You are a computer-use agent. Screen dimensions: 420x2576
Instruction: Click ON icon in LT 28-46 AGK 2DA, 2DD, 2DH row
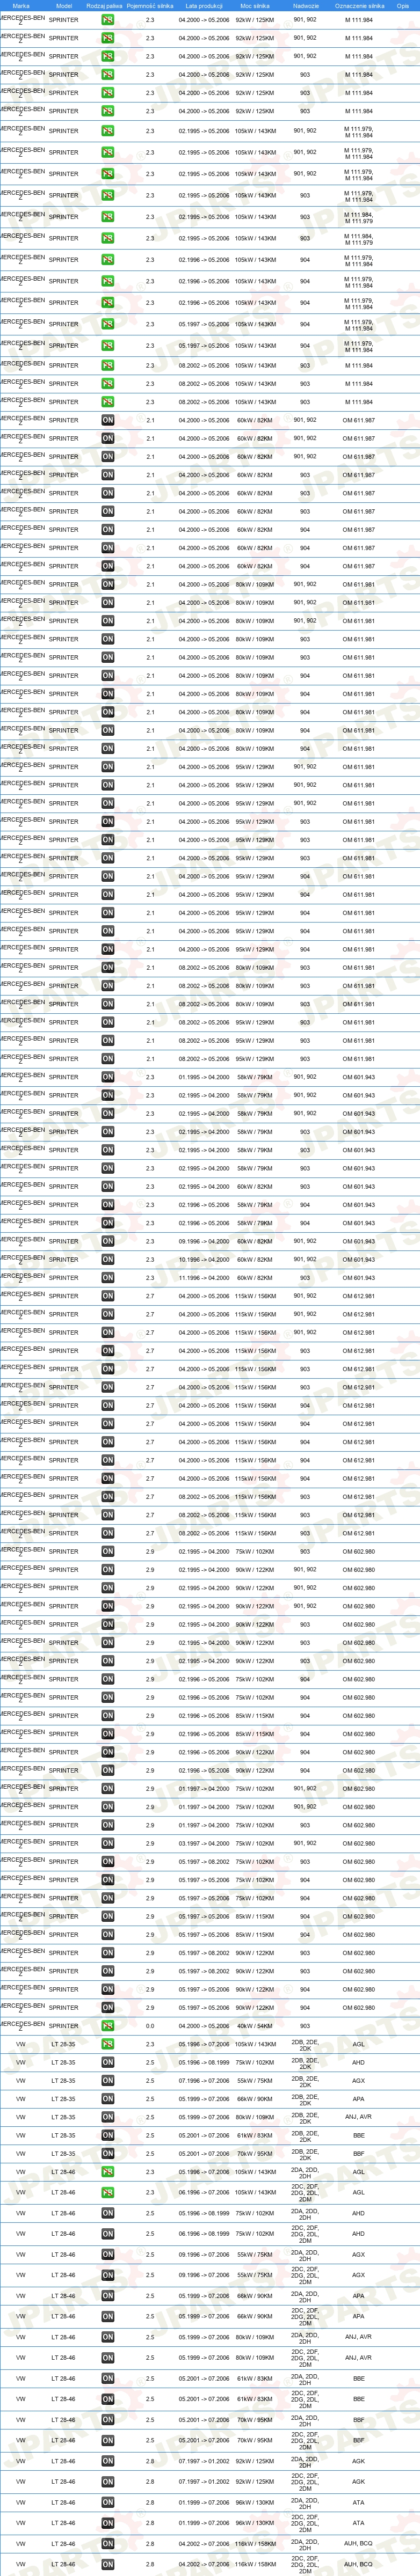coord(108,2461)
